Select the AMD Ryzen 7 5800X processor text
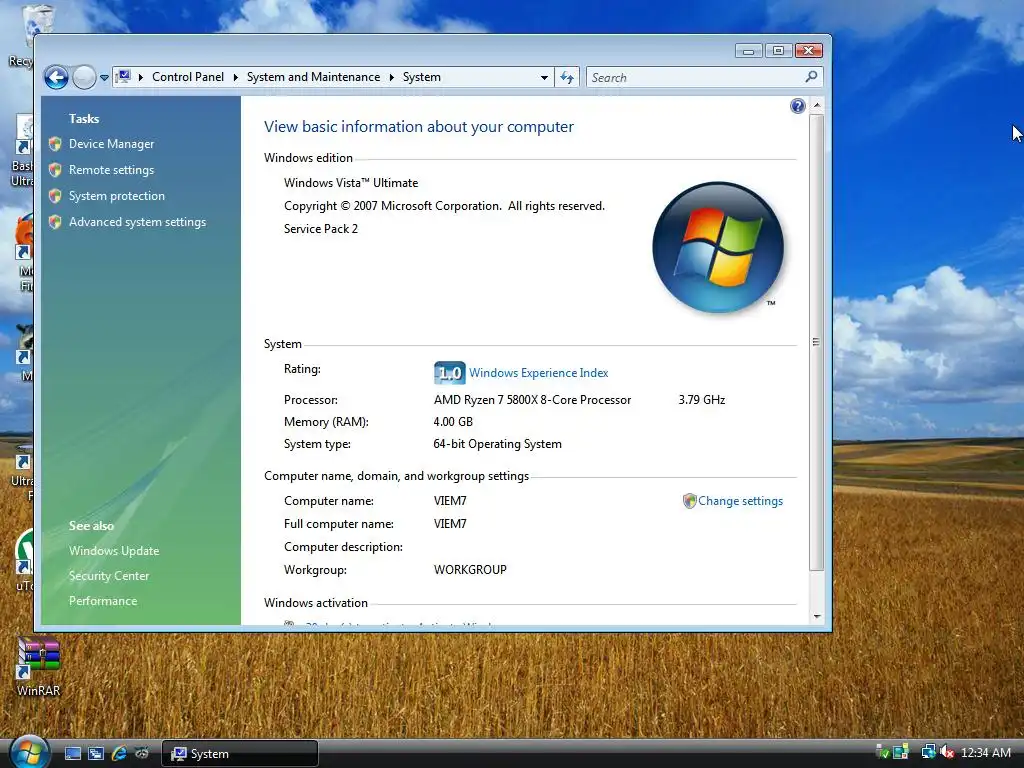This screenshot has height=768, width=1024. click(532, 400)
